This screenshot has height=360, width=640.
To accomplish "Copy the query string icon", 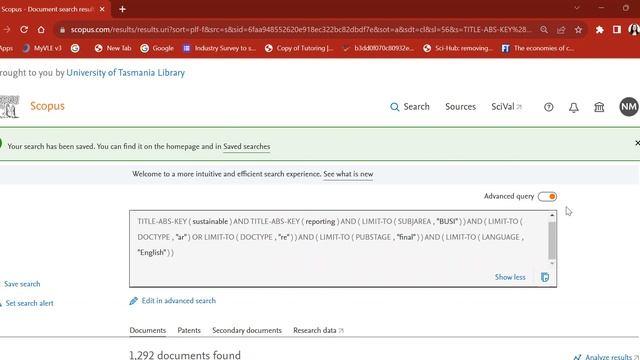I will (545, 277).
